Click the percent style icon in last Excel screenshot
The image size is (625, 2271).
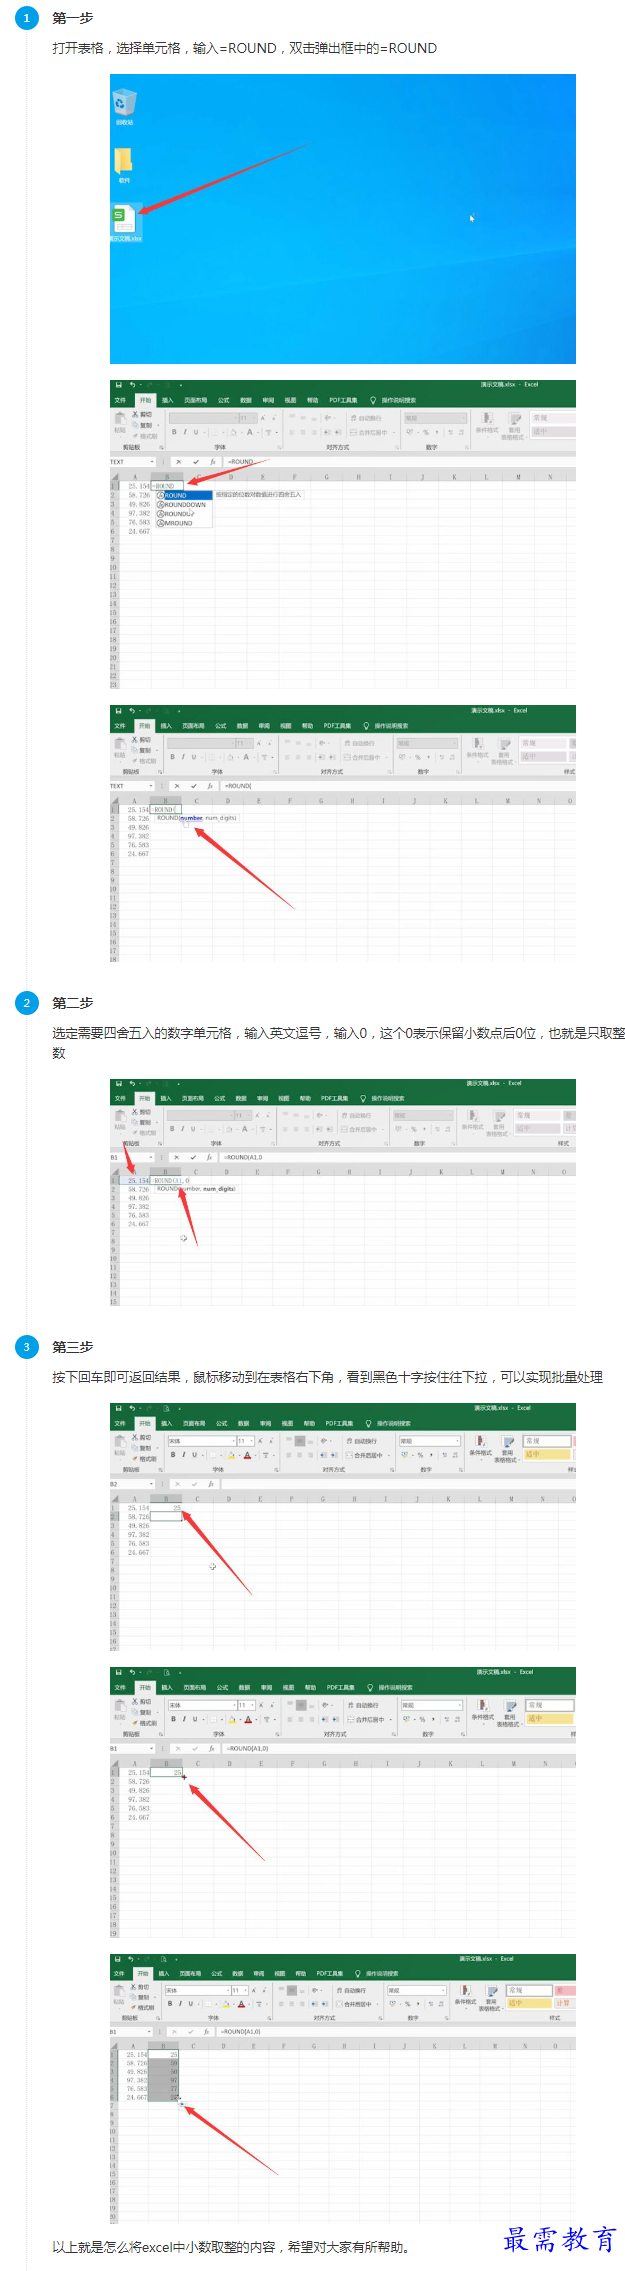pyautogui.click(x=408, y=2003)
